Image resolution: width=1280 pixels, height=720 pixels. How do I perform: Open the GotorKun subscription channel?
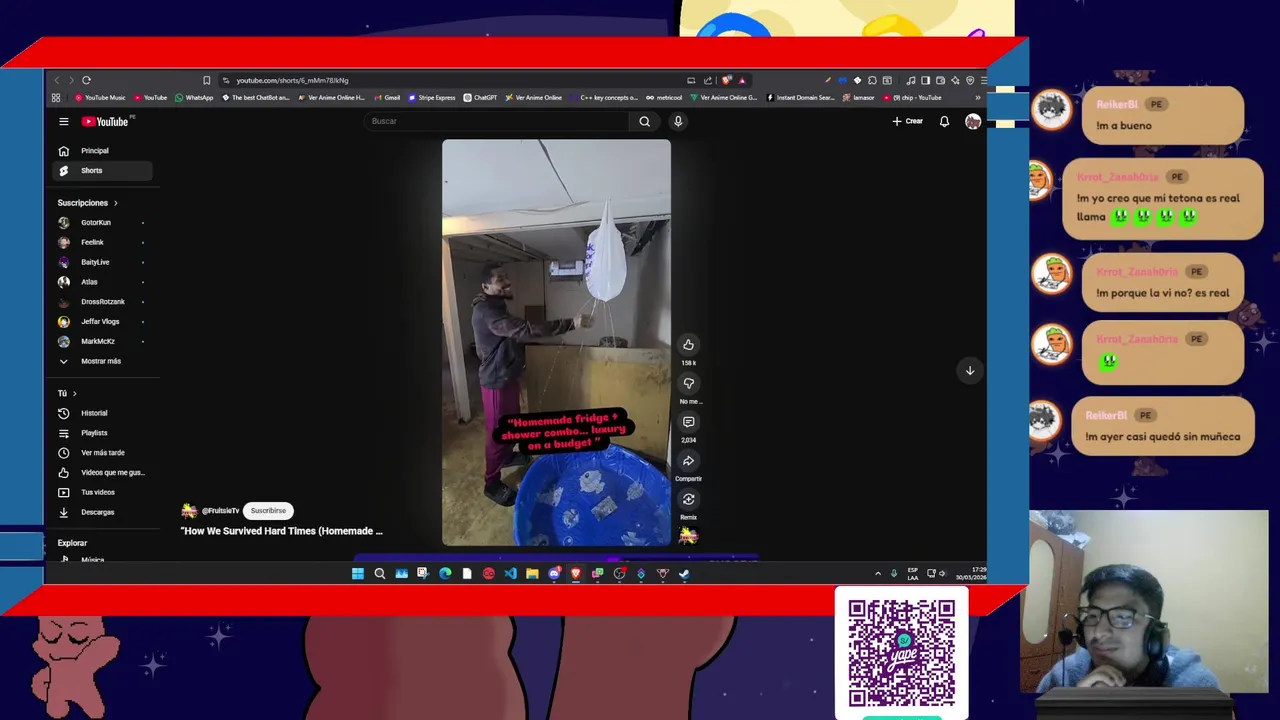coord(102,222)
